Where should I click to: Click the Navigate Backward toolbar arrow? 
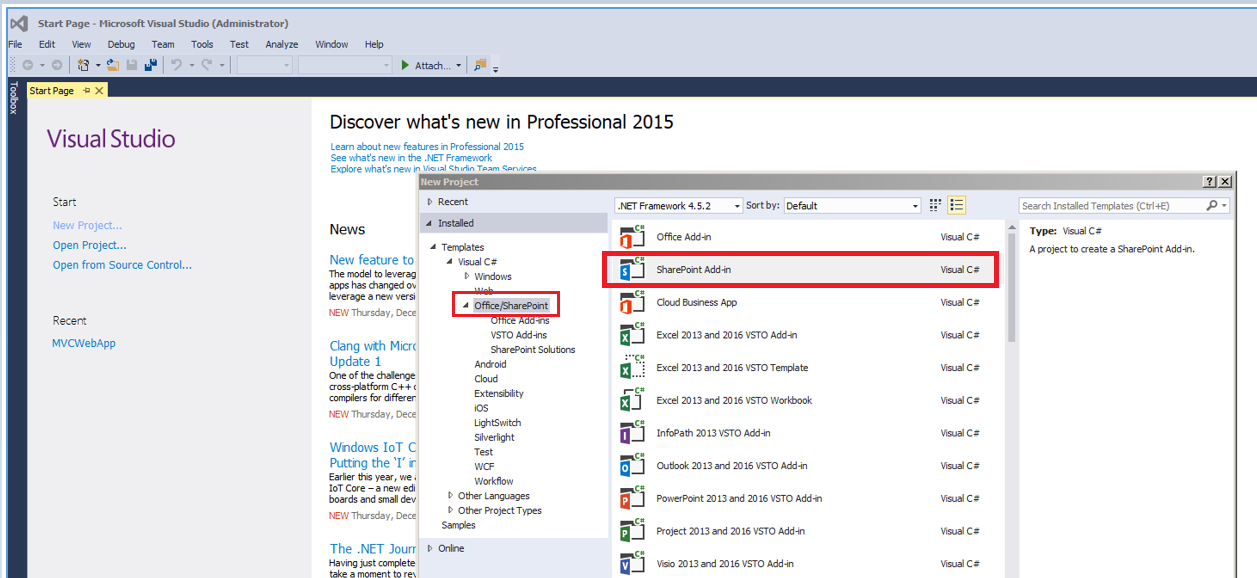[x=28, y=65]
